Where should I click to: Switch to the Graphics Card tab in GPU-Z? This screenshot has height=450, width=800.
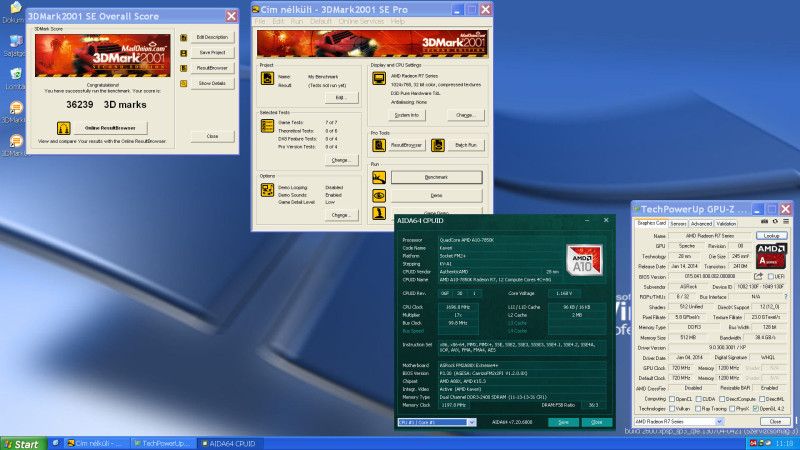pyautogui.click(x=652, y=223)
